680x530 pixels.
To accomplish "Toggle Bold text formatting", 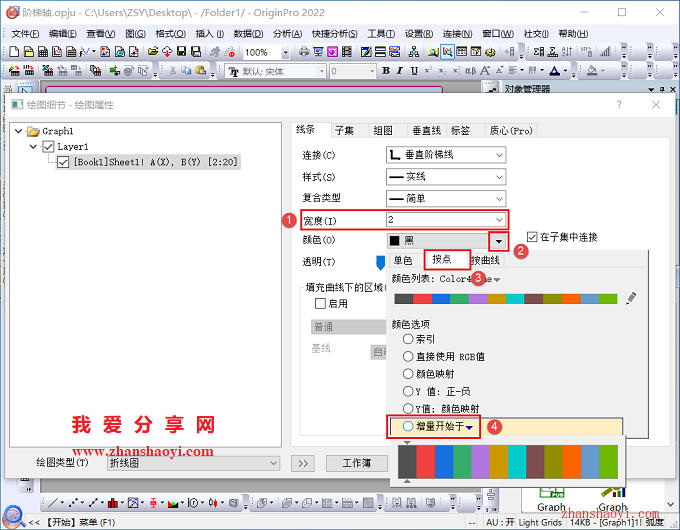I will [386, 71].
